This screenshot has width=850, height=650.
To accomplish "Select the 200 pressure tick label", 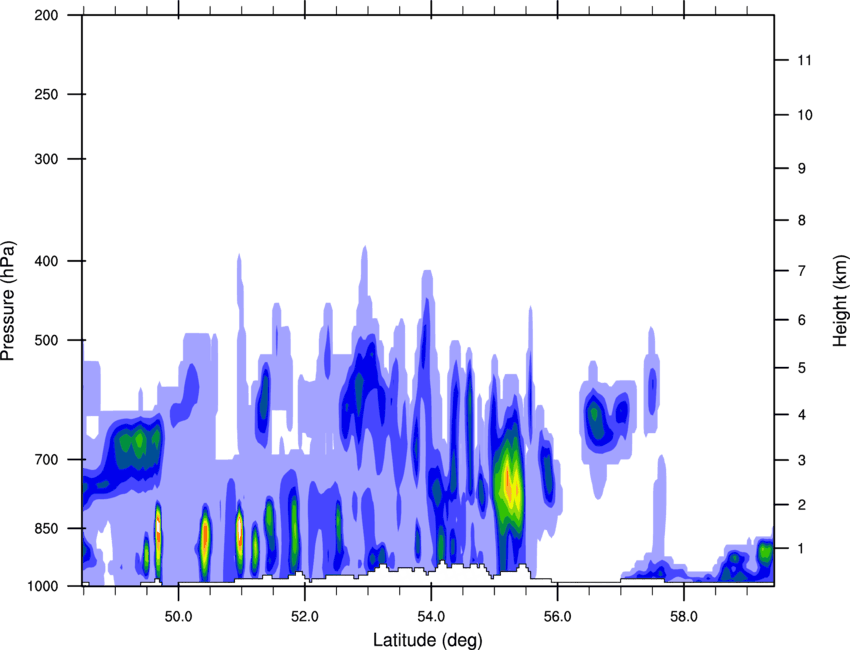I will click(47, 15).
